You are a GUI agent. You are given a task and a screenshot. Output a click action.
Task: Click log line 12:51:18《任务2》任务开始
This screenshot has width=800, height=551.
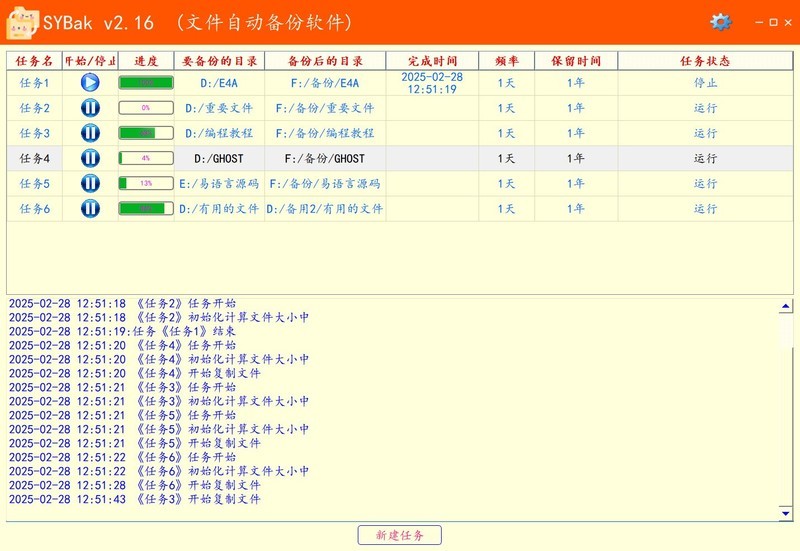click(122, 304)
